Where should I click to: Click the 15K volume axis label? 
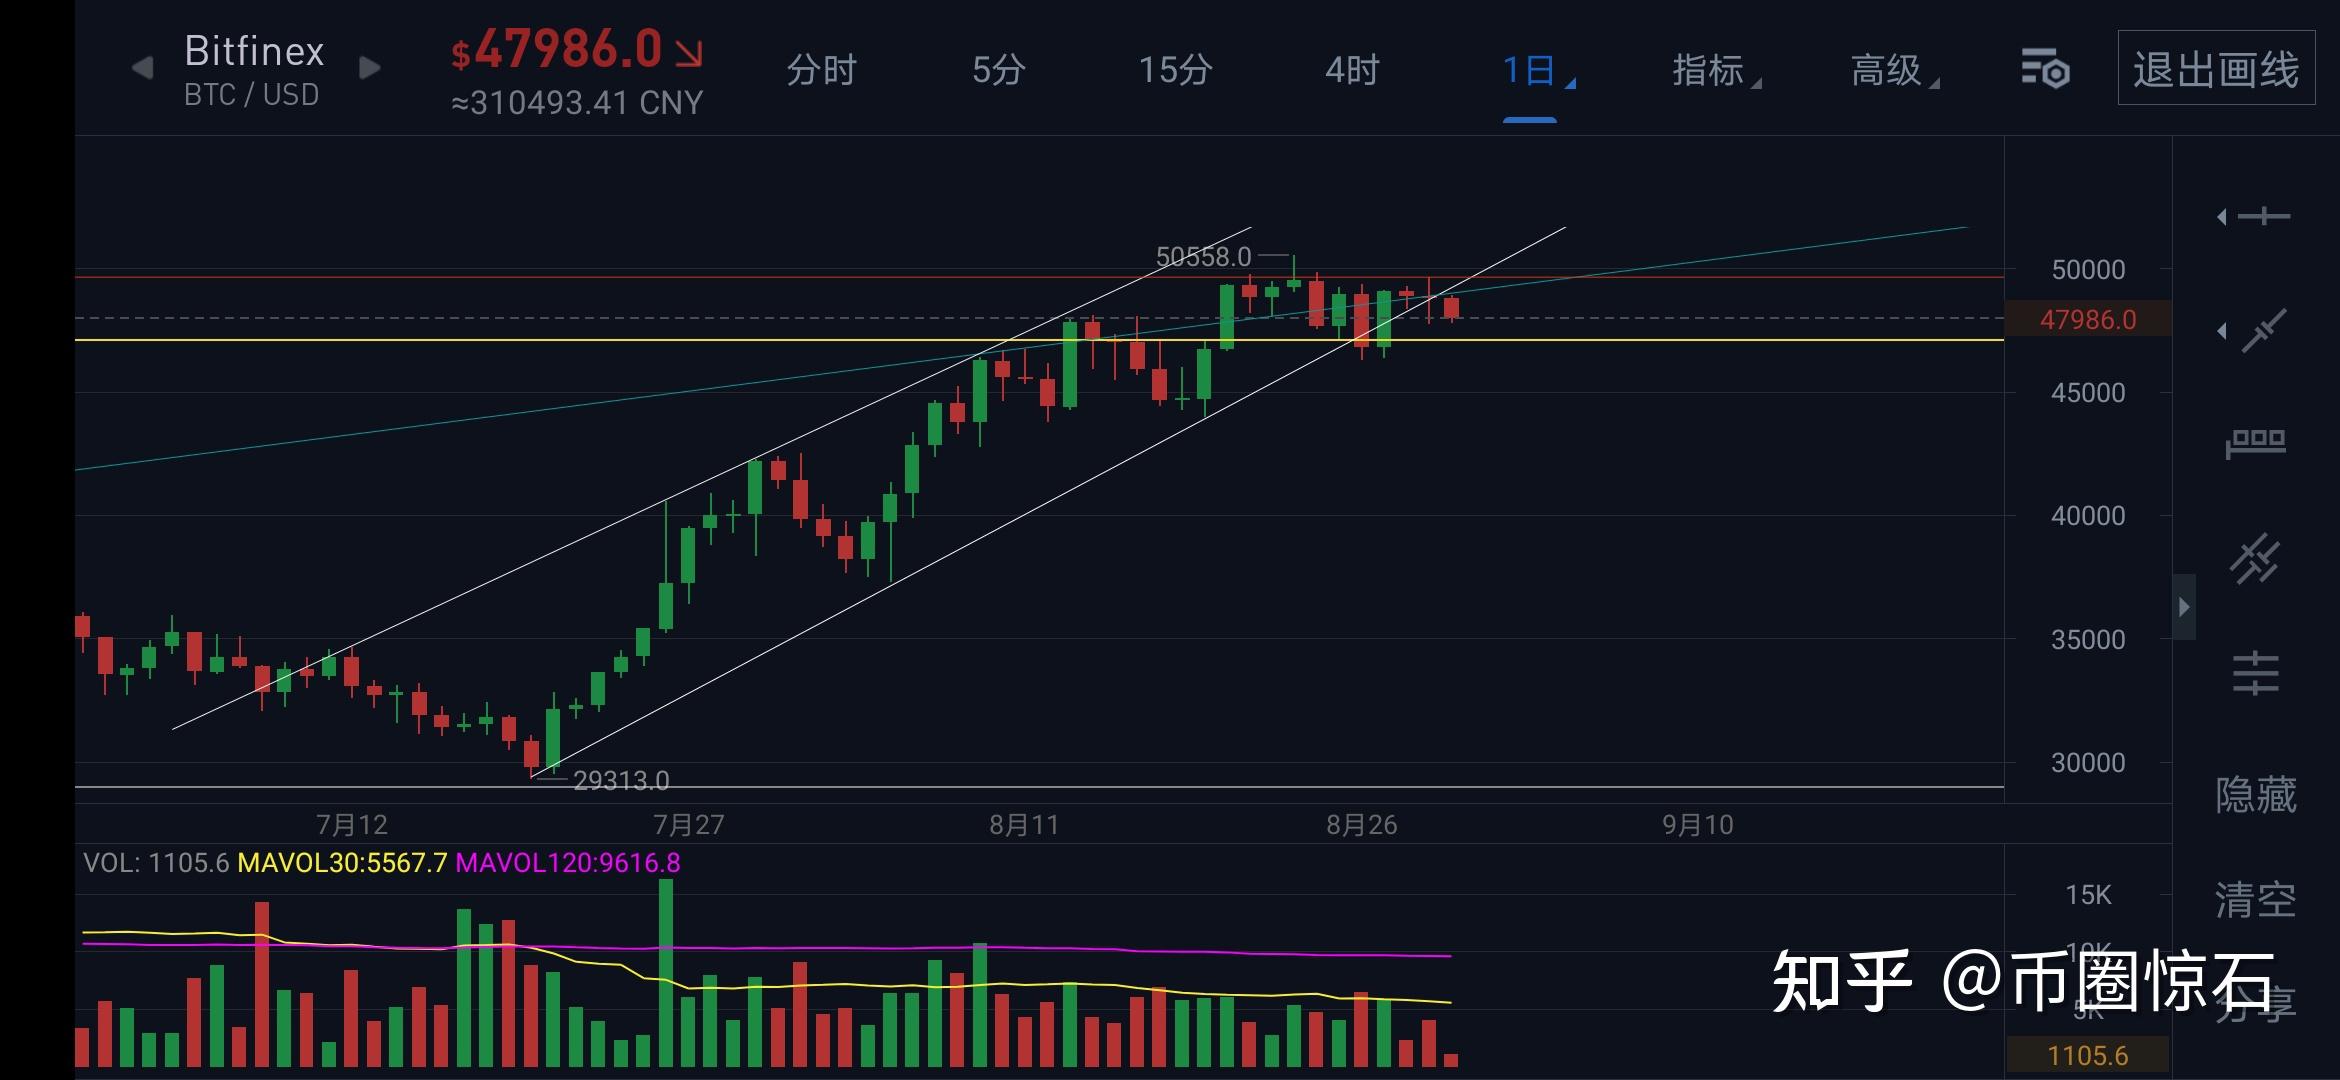click(x=2088, y=895)
